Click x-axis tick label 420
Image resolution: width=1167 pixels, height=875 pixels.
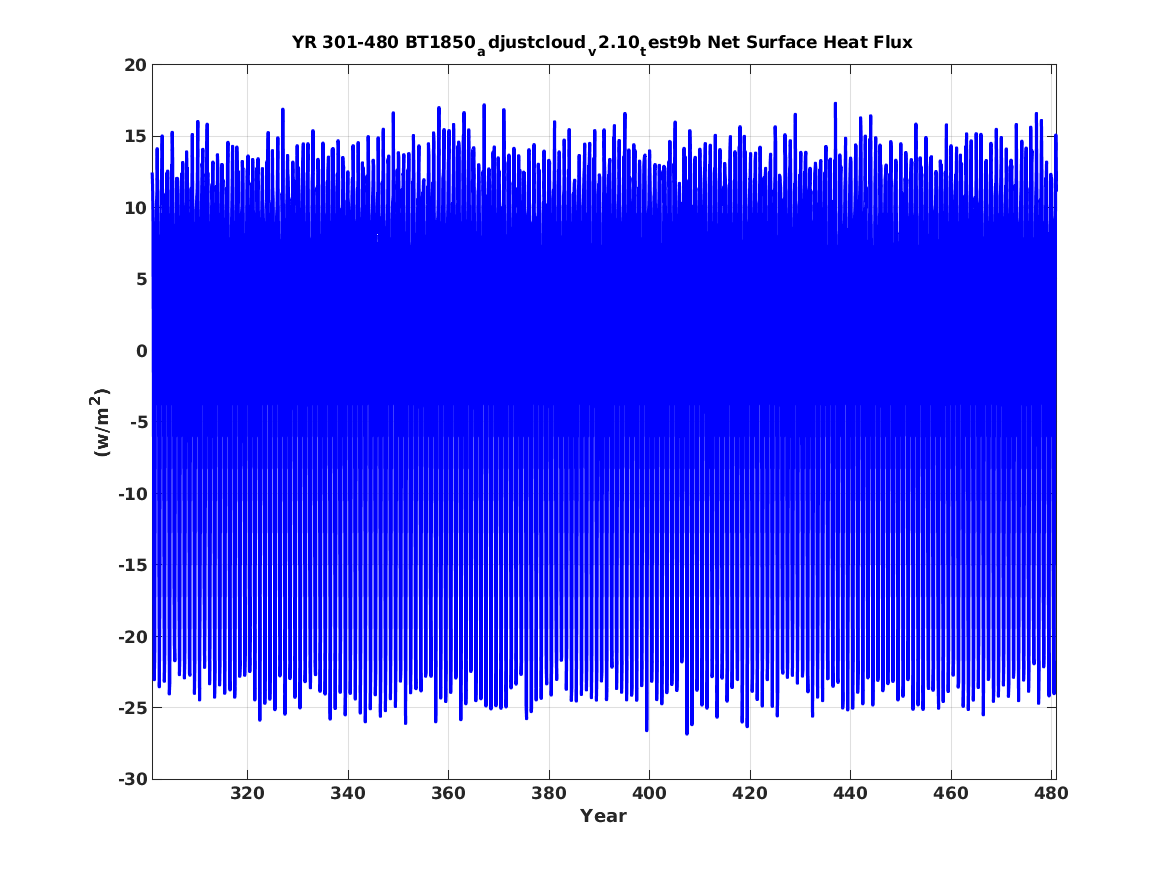click(749, 793)
